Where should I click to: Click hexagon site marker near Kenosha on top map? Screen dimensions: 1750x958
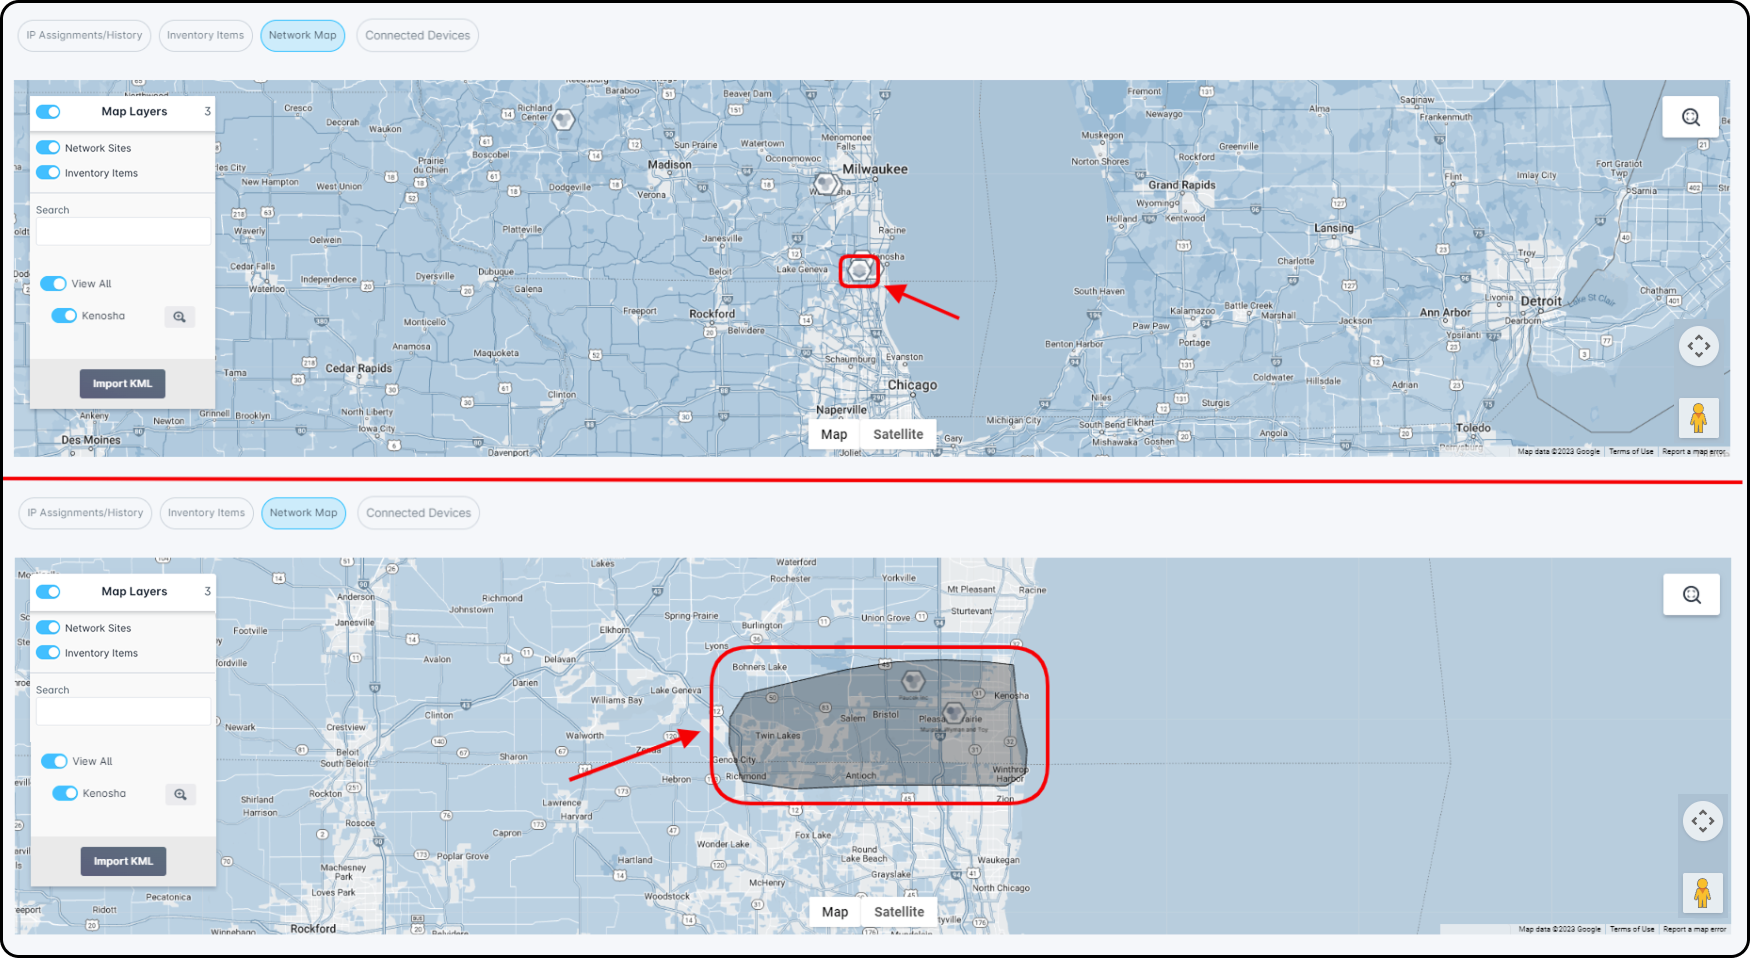(x=859, y=271)
